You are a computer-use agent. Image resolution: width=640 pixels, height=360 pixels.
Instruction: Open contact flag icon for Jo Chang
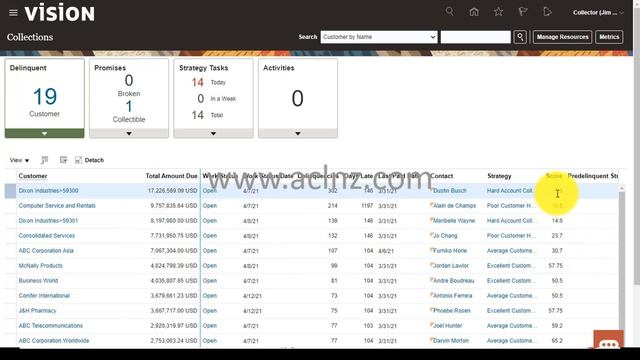coord(431,235)
